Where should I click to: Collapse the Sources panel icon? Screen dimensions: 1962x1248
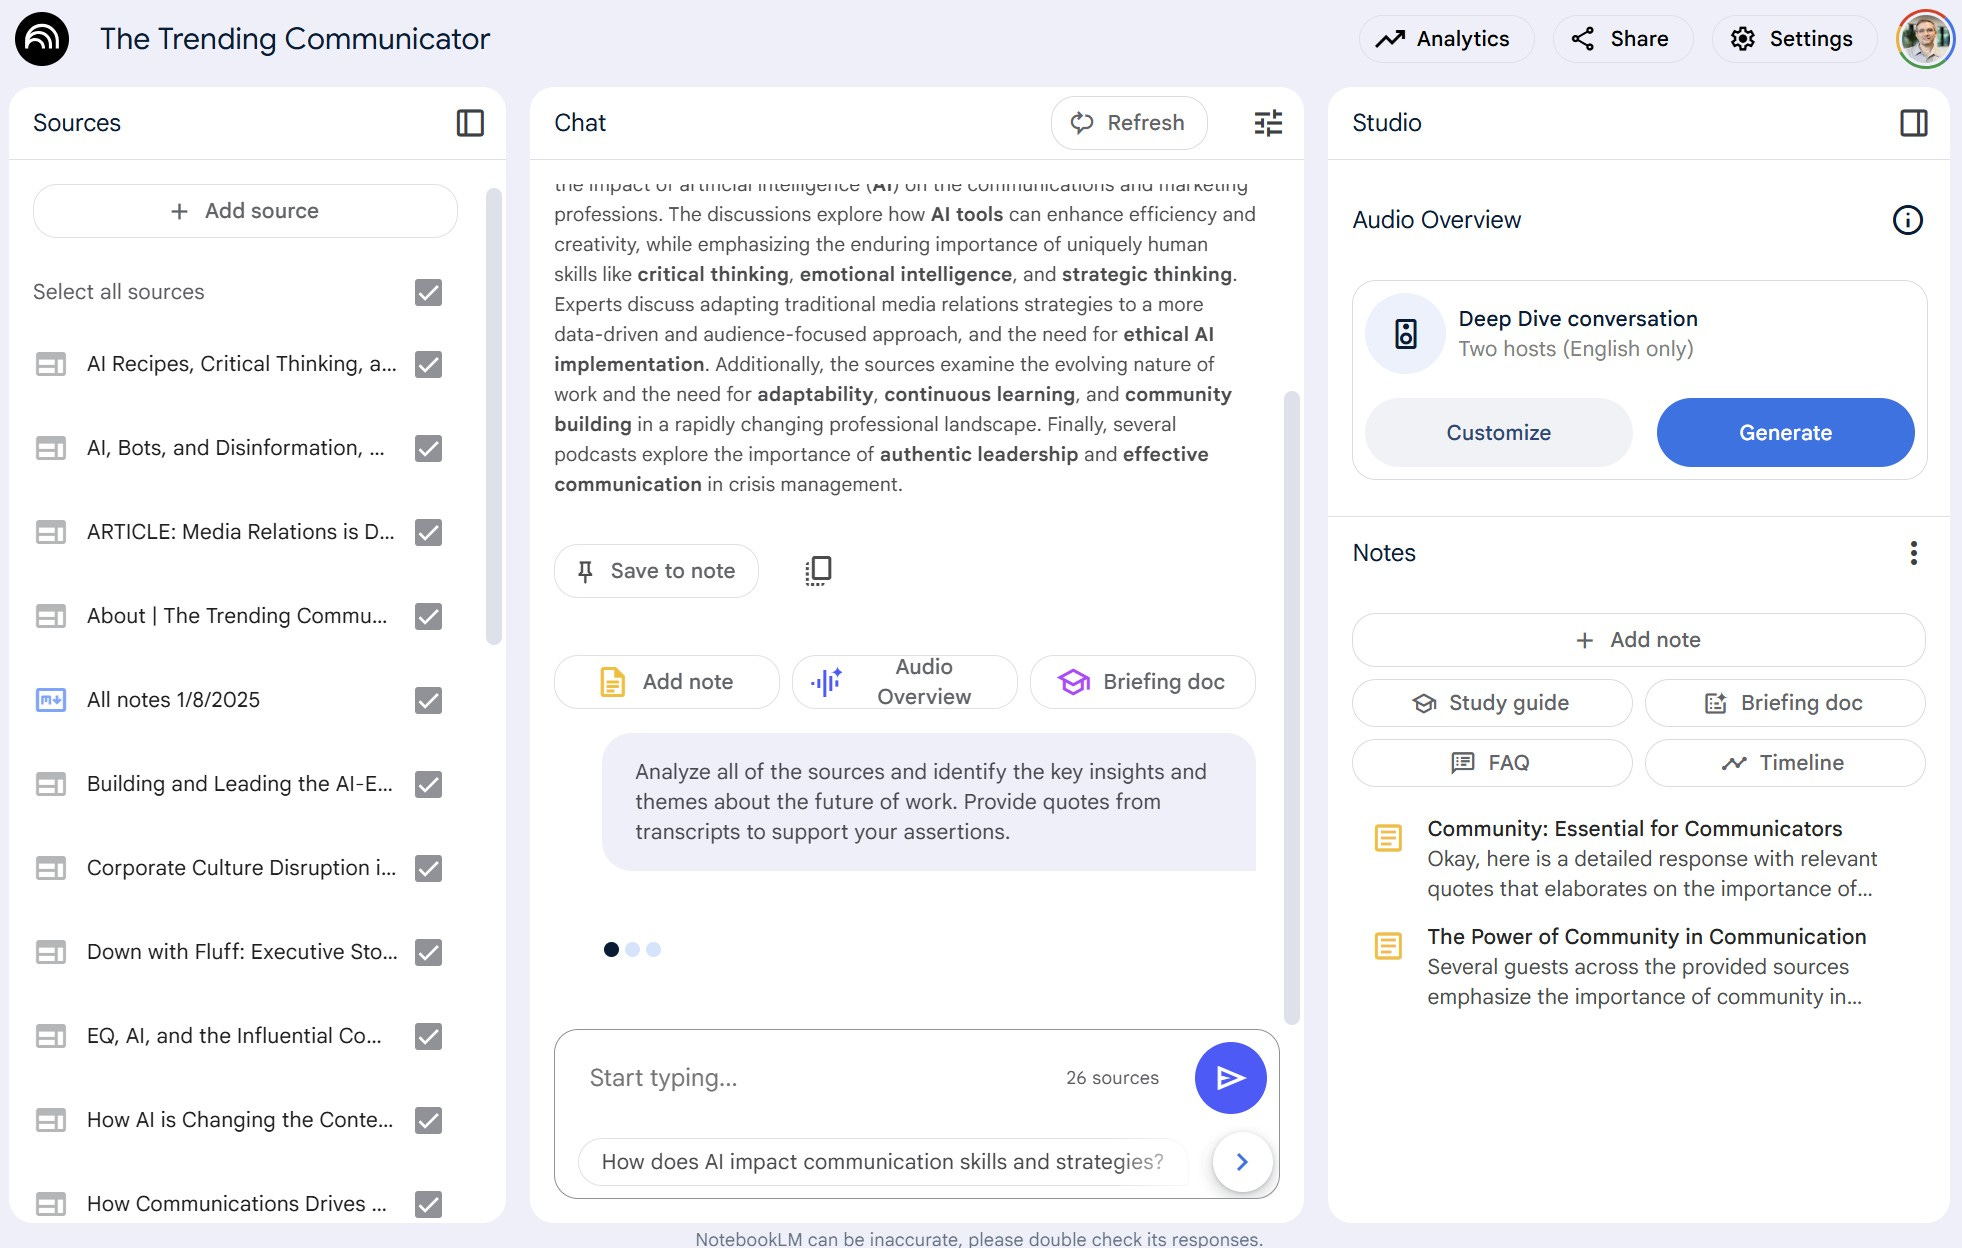click(470, 123)
